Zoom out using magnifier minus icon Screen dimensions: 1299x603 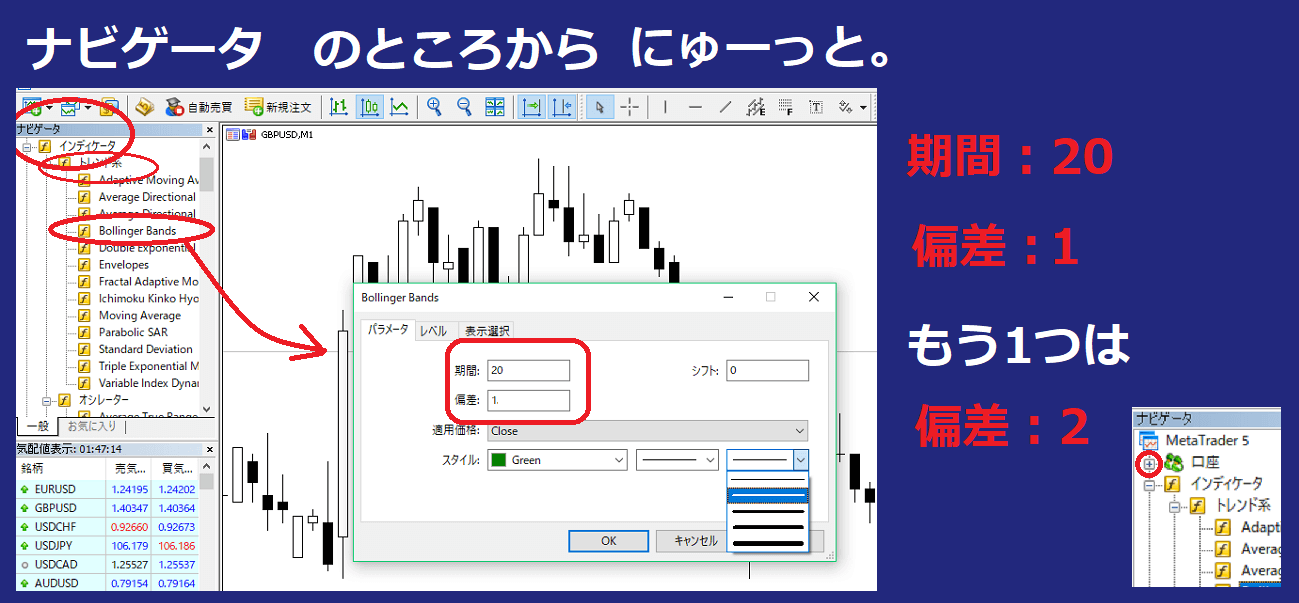tap(464, 107)
